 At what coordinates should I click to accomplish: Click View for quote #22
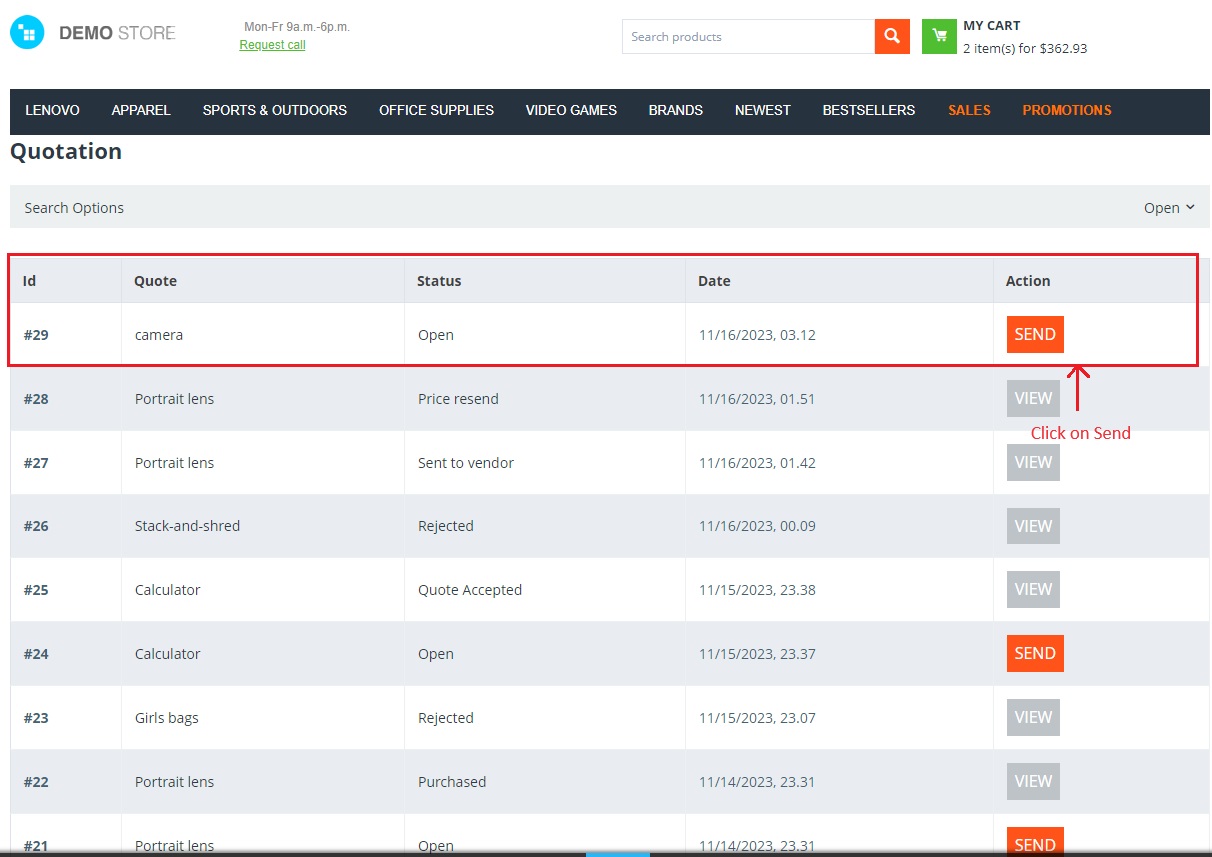(x=1033, y=781)
